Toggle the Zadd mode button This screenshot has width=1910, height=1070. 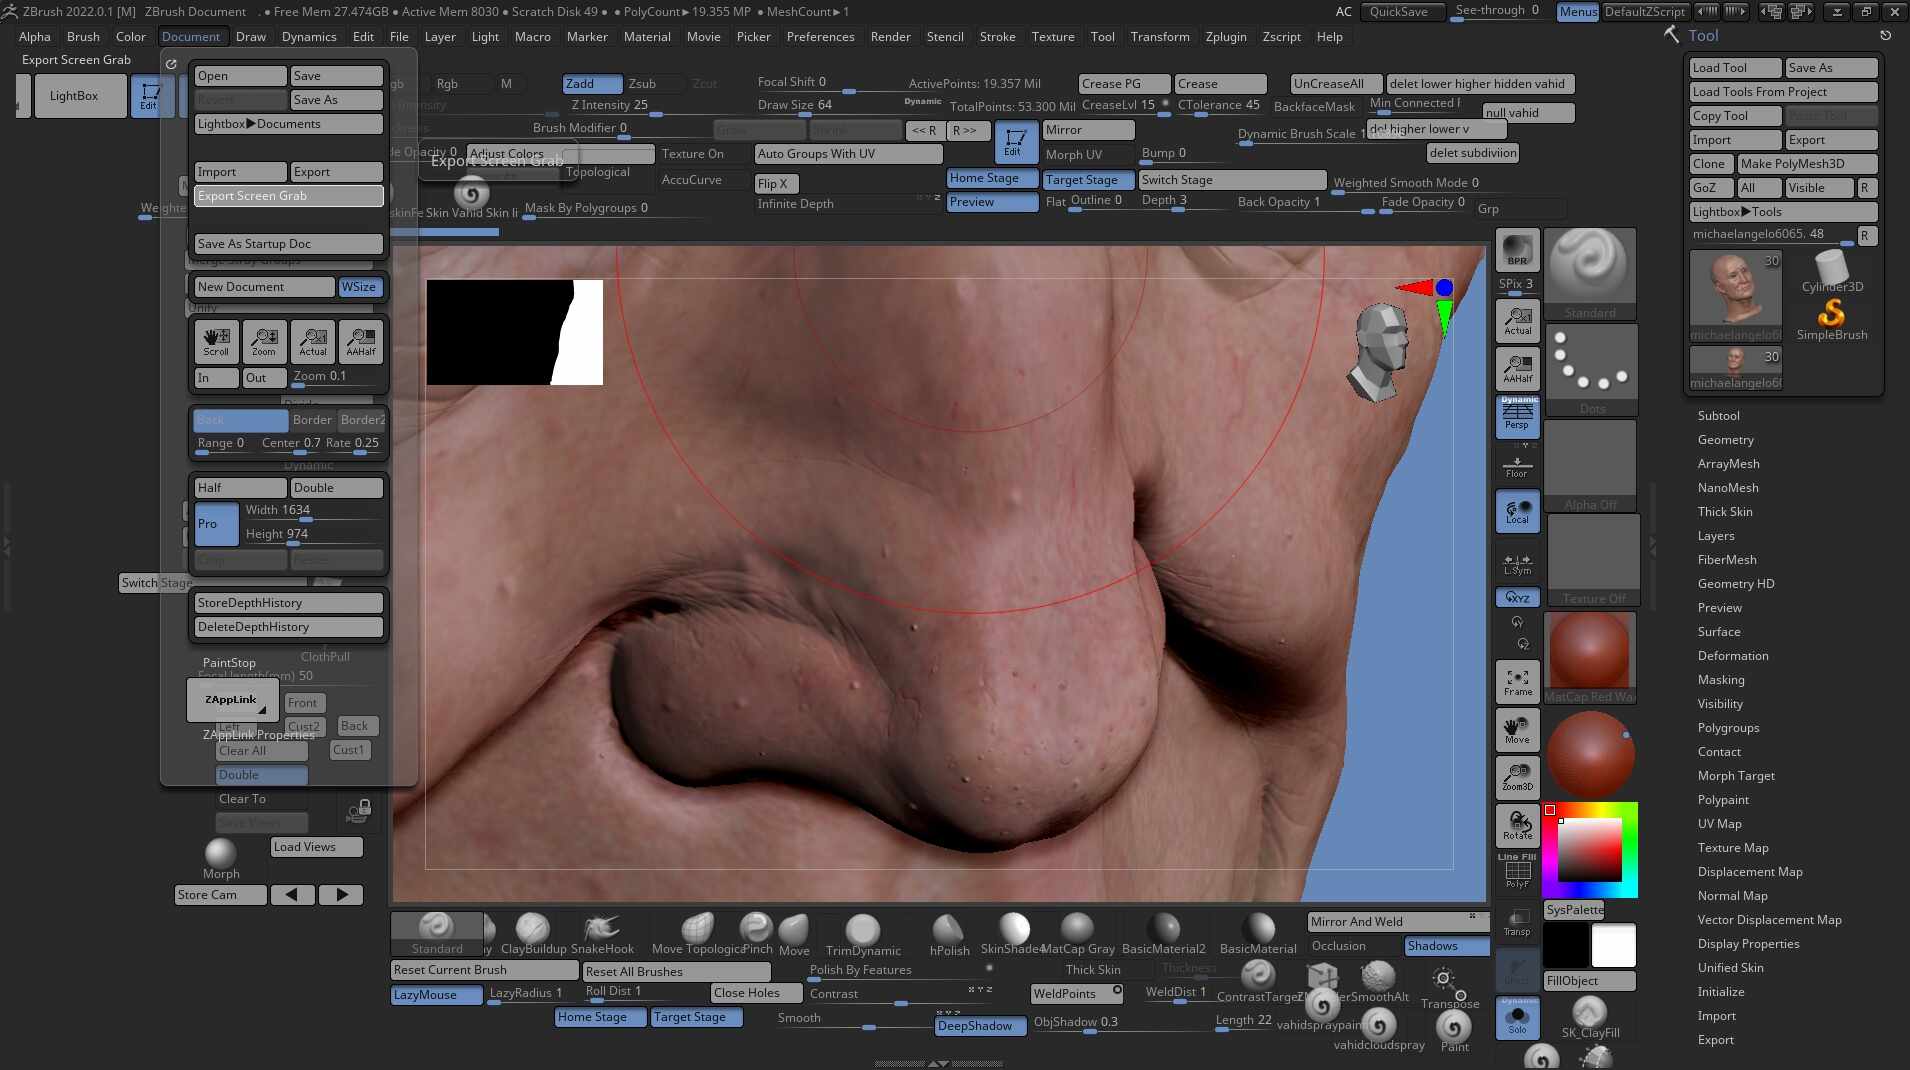coord(592,84)
